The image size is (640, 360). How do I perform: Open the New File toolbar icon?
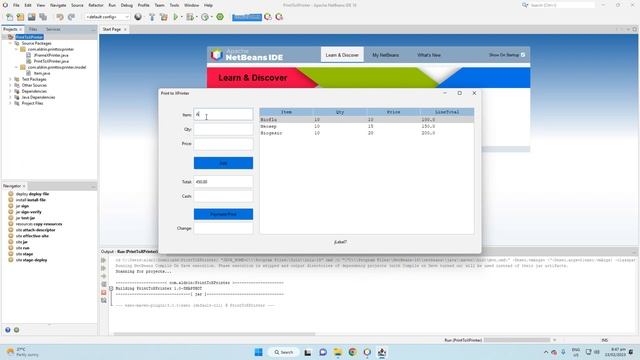(9, 17)
